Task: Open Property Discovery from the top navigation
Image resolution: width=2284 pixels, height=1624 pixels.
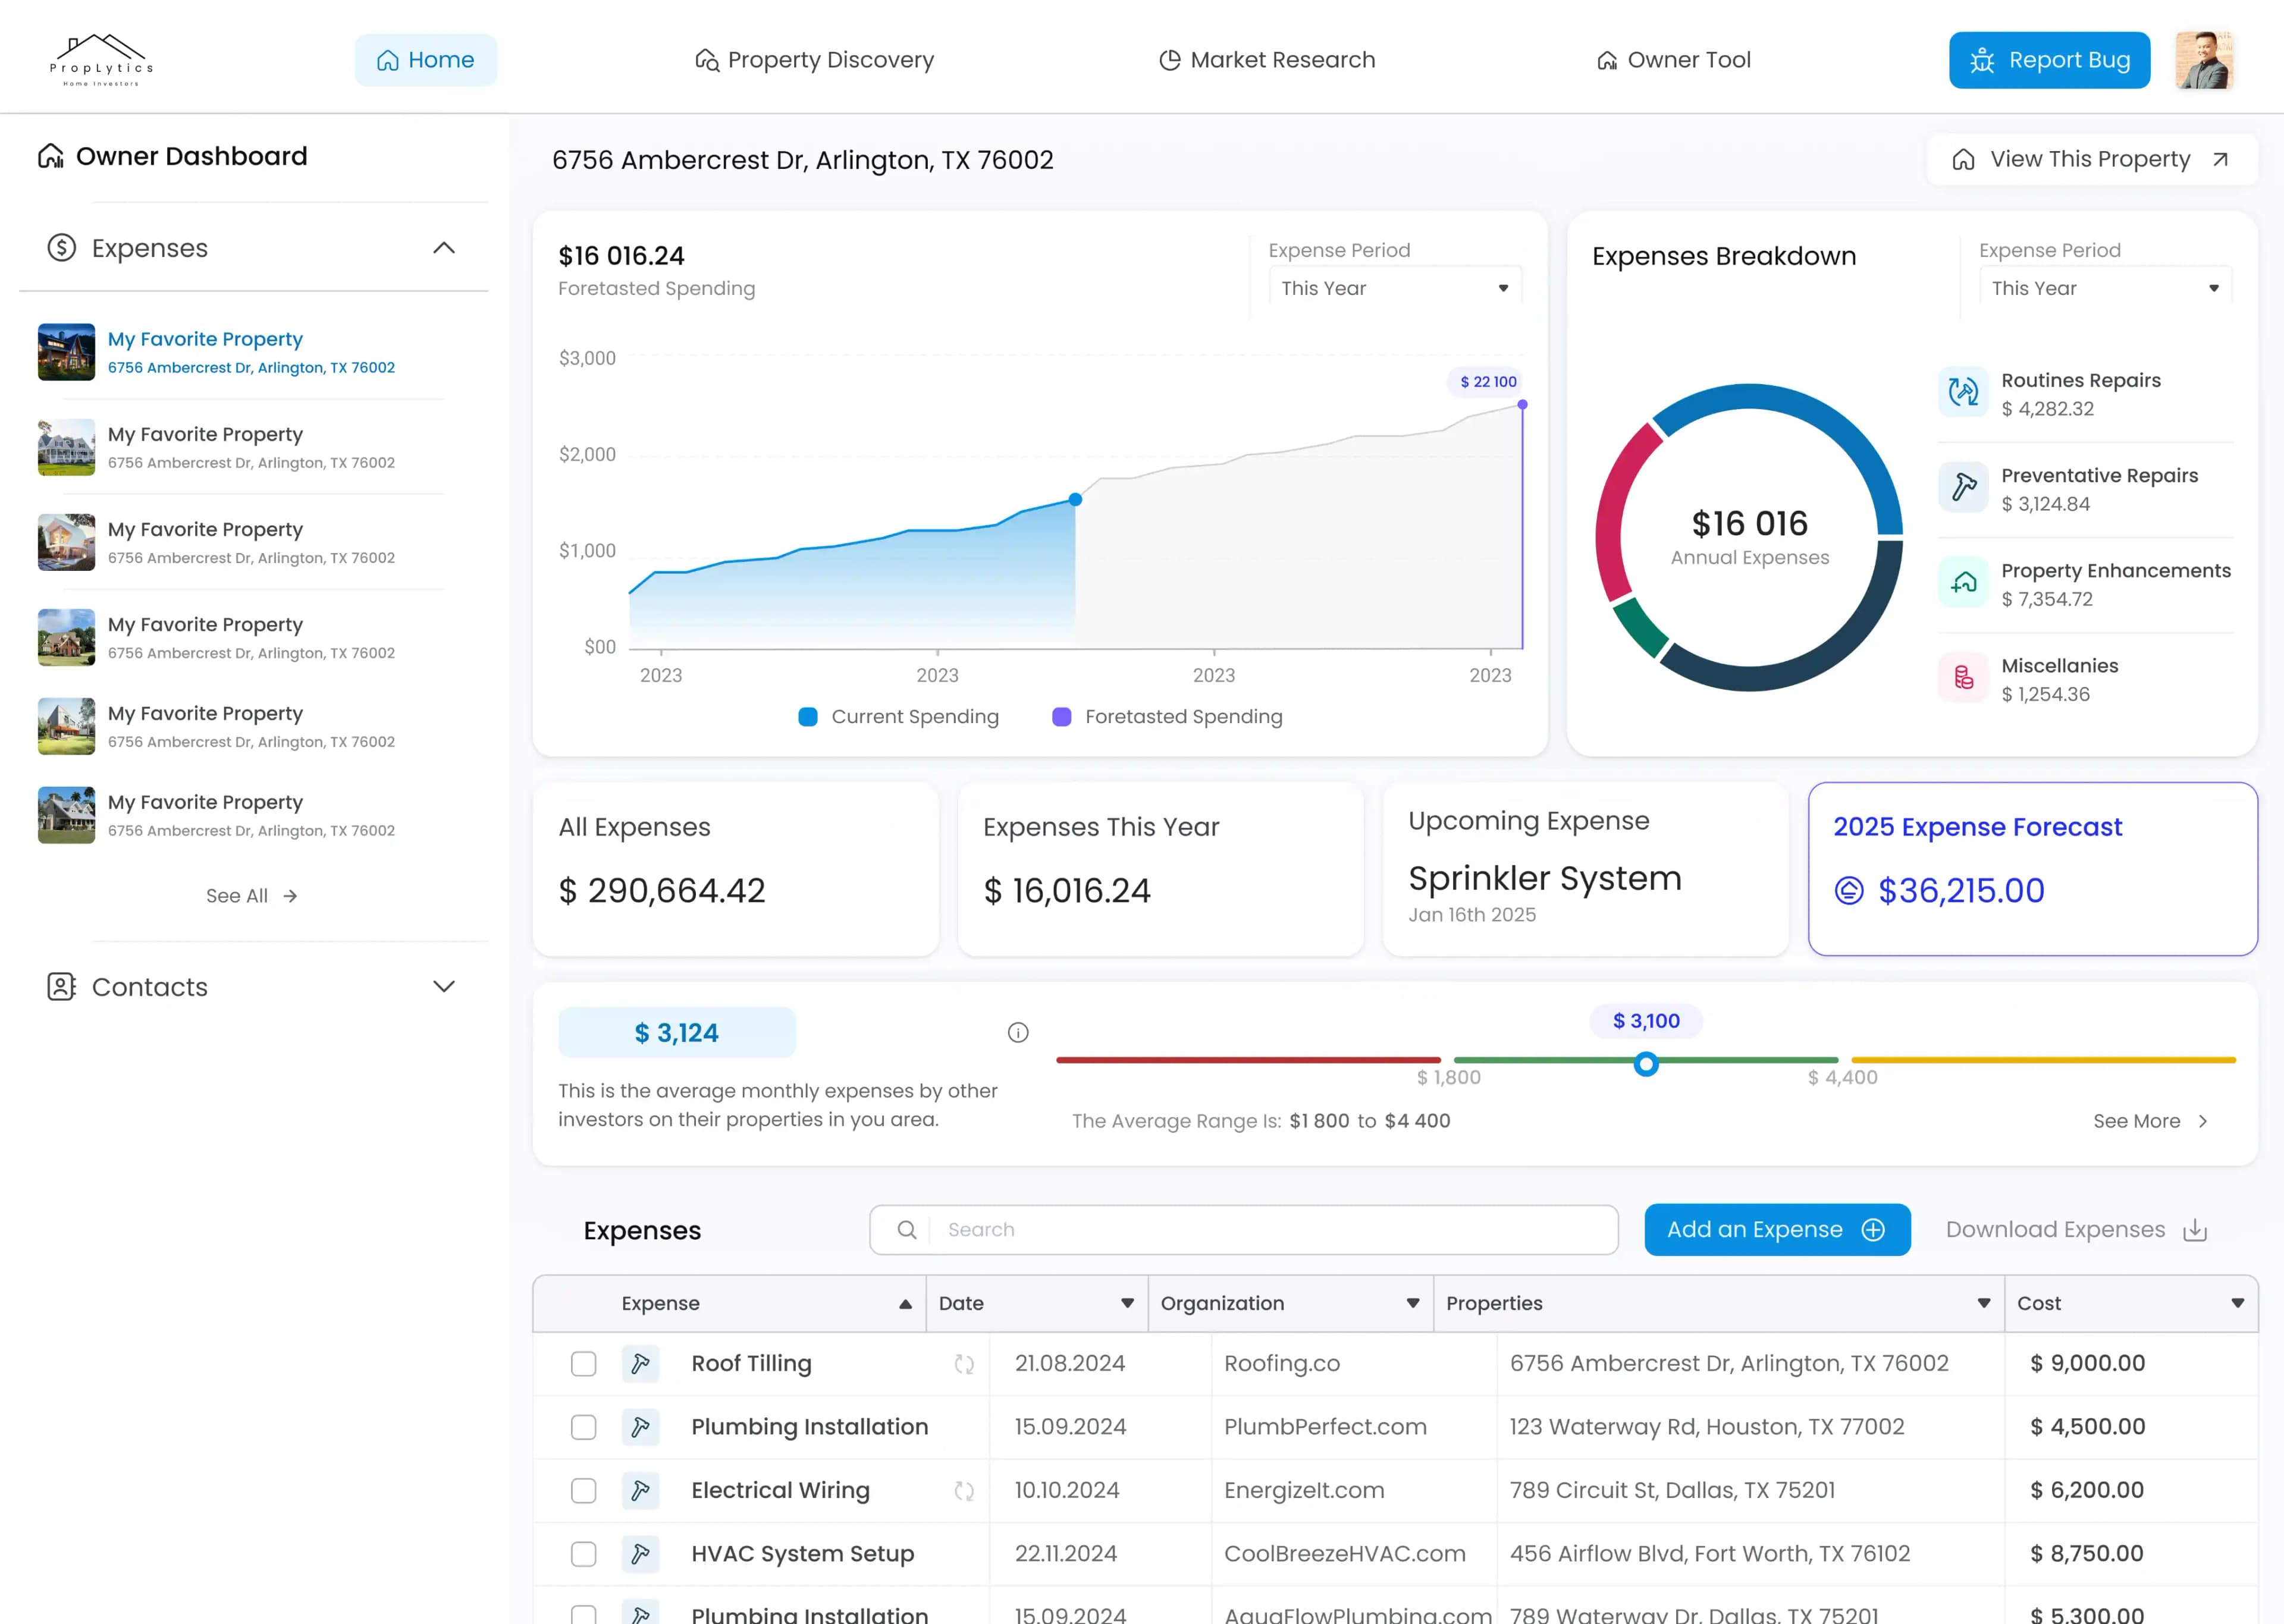Action: pos(813,59)
